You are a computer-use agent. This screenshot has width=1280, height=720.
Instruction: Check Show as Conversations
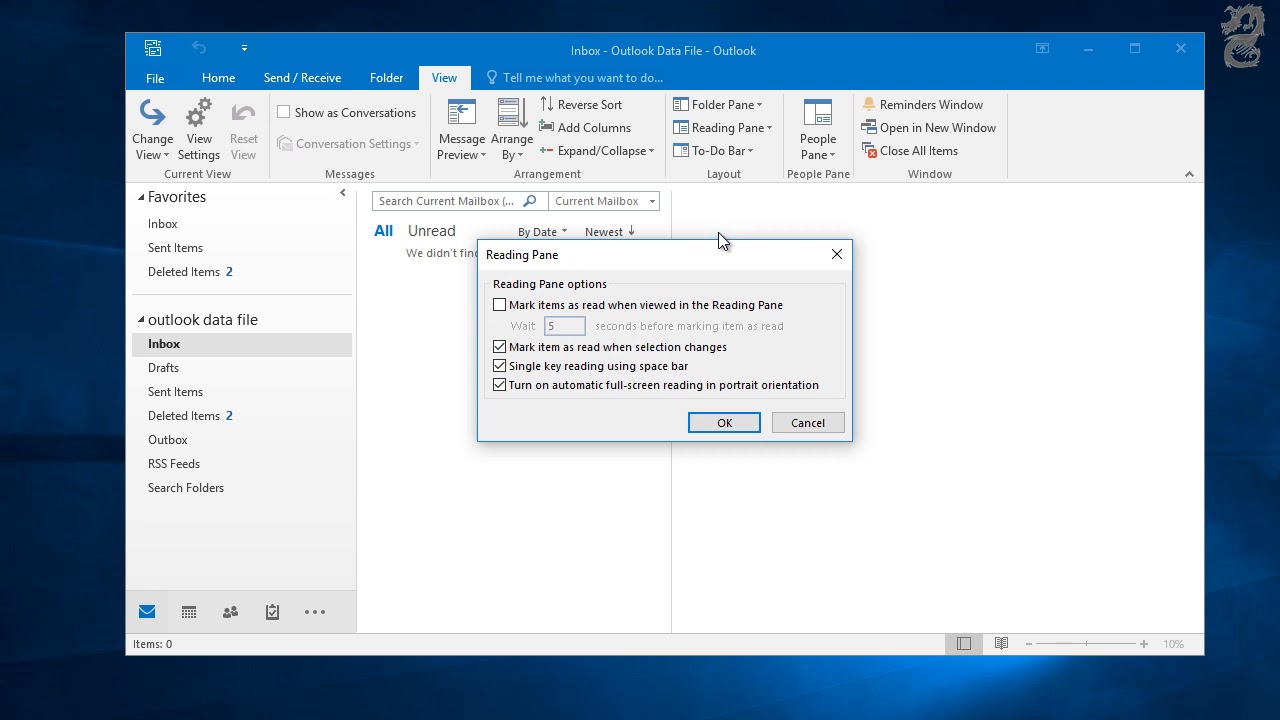coord(284,112)
